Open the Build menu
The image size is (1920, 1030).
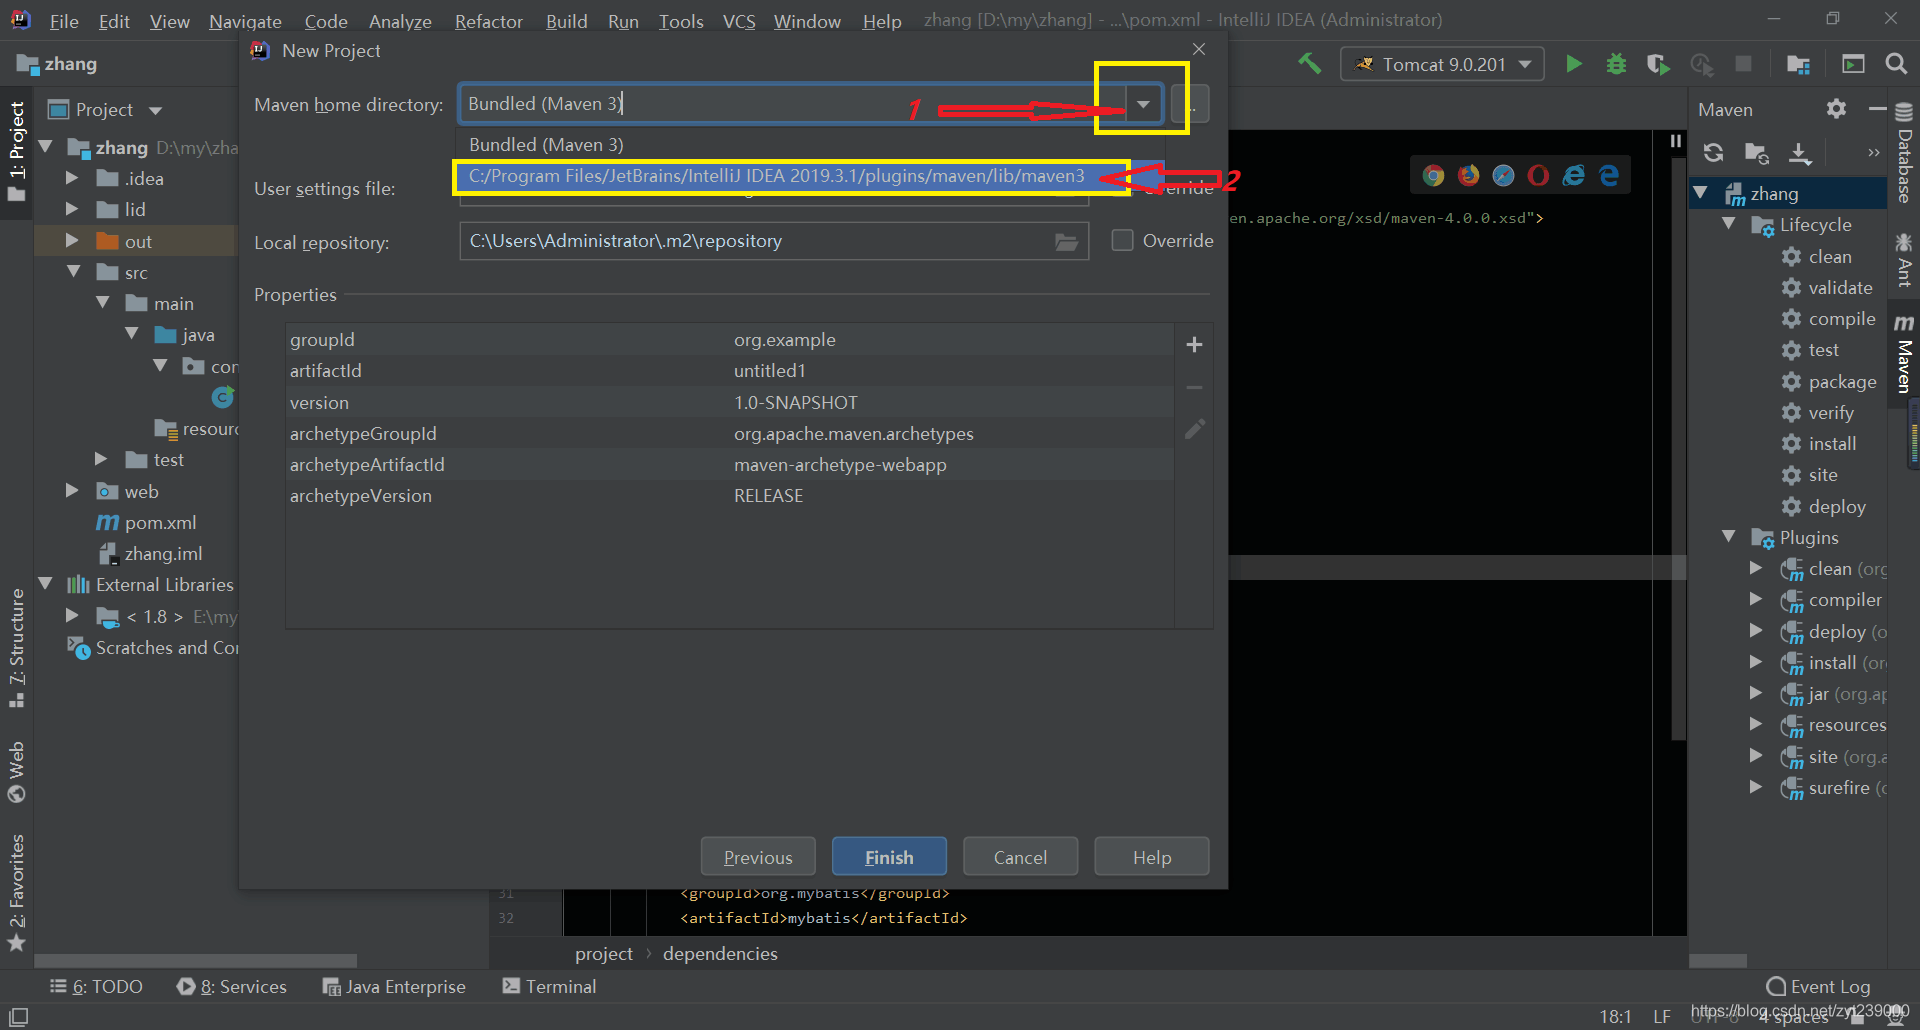point(566,21)
